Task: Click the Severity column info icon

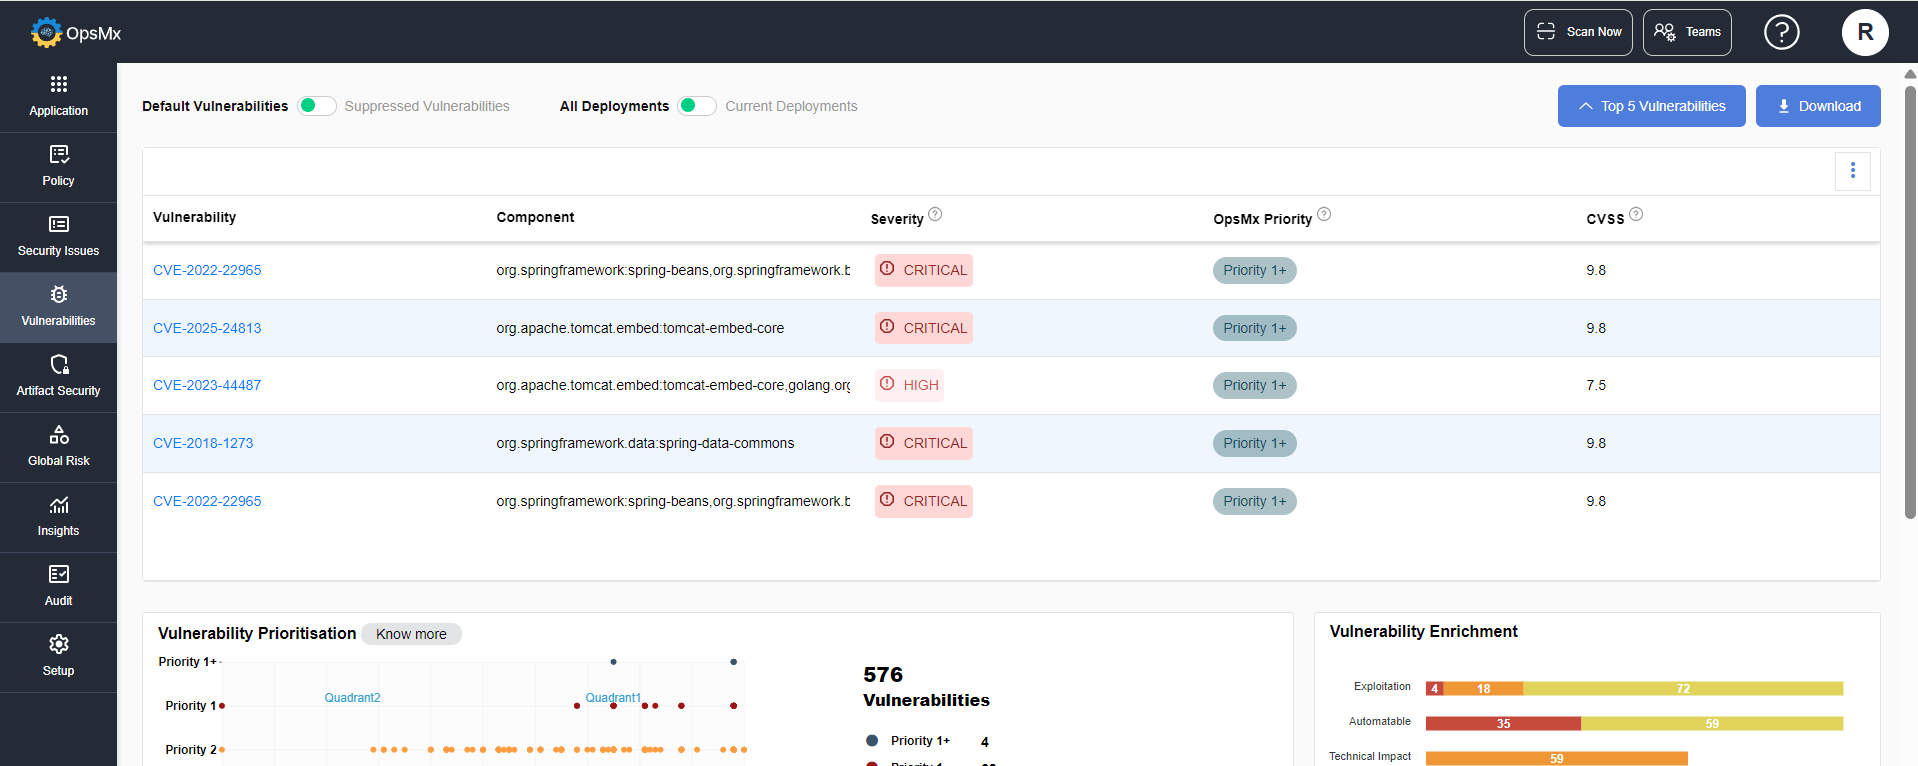Action: [x=935, y=214]
